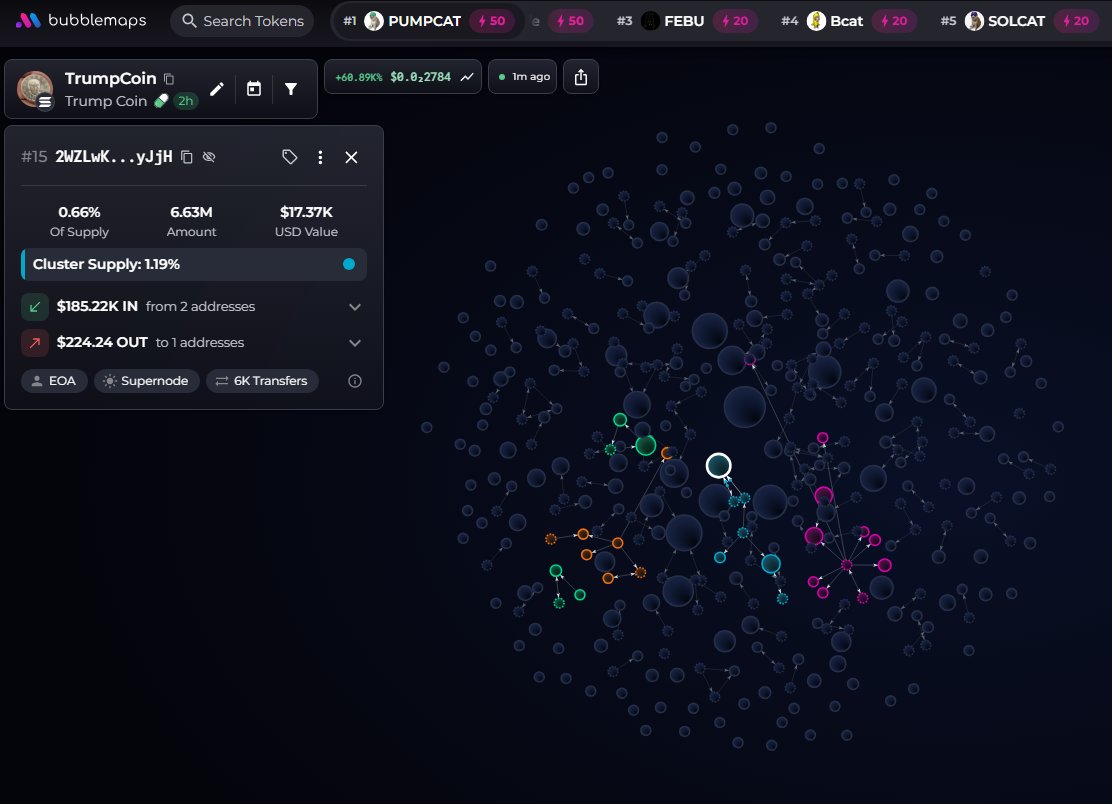Open the filter funnel icon
This screenshot has width=1112, height=804.
(x=291, y=89)
